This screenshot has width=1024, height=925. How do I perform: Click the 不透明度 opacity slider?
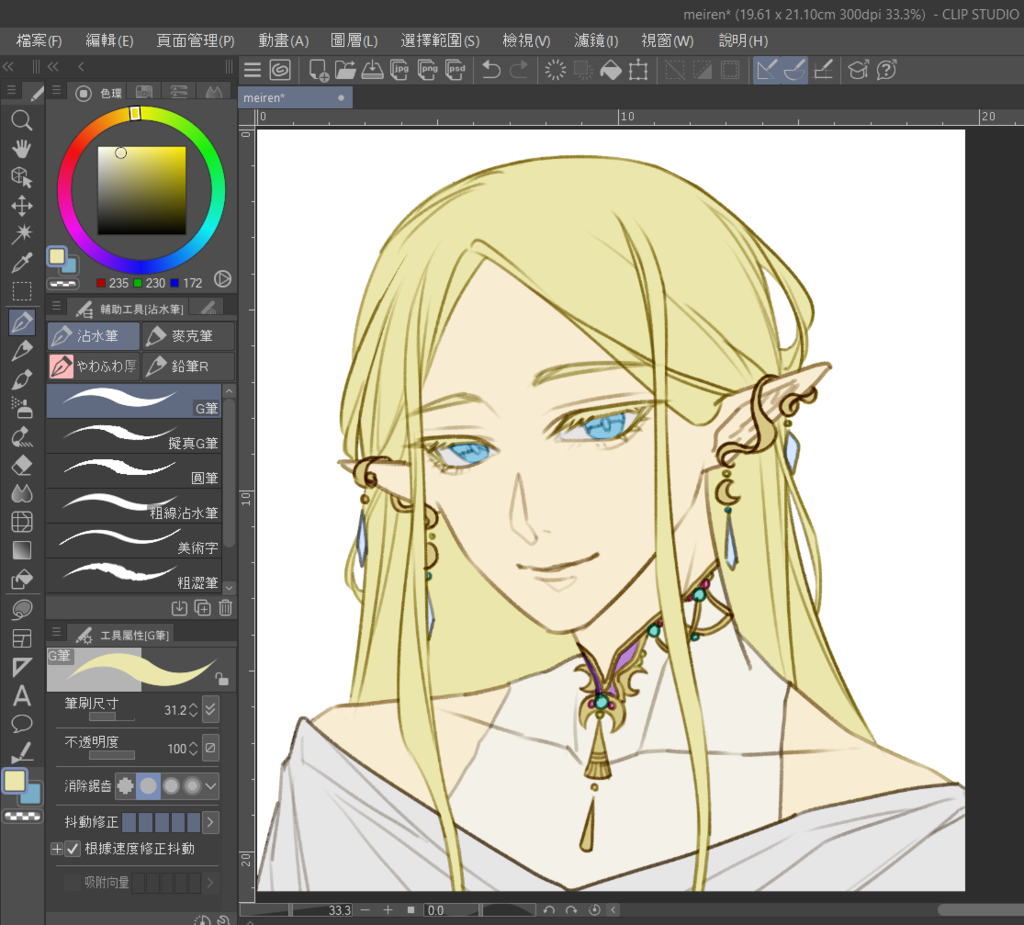click(112, 755)
